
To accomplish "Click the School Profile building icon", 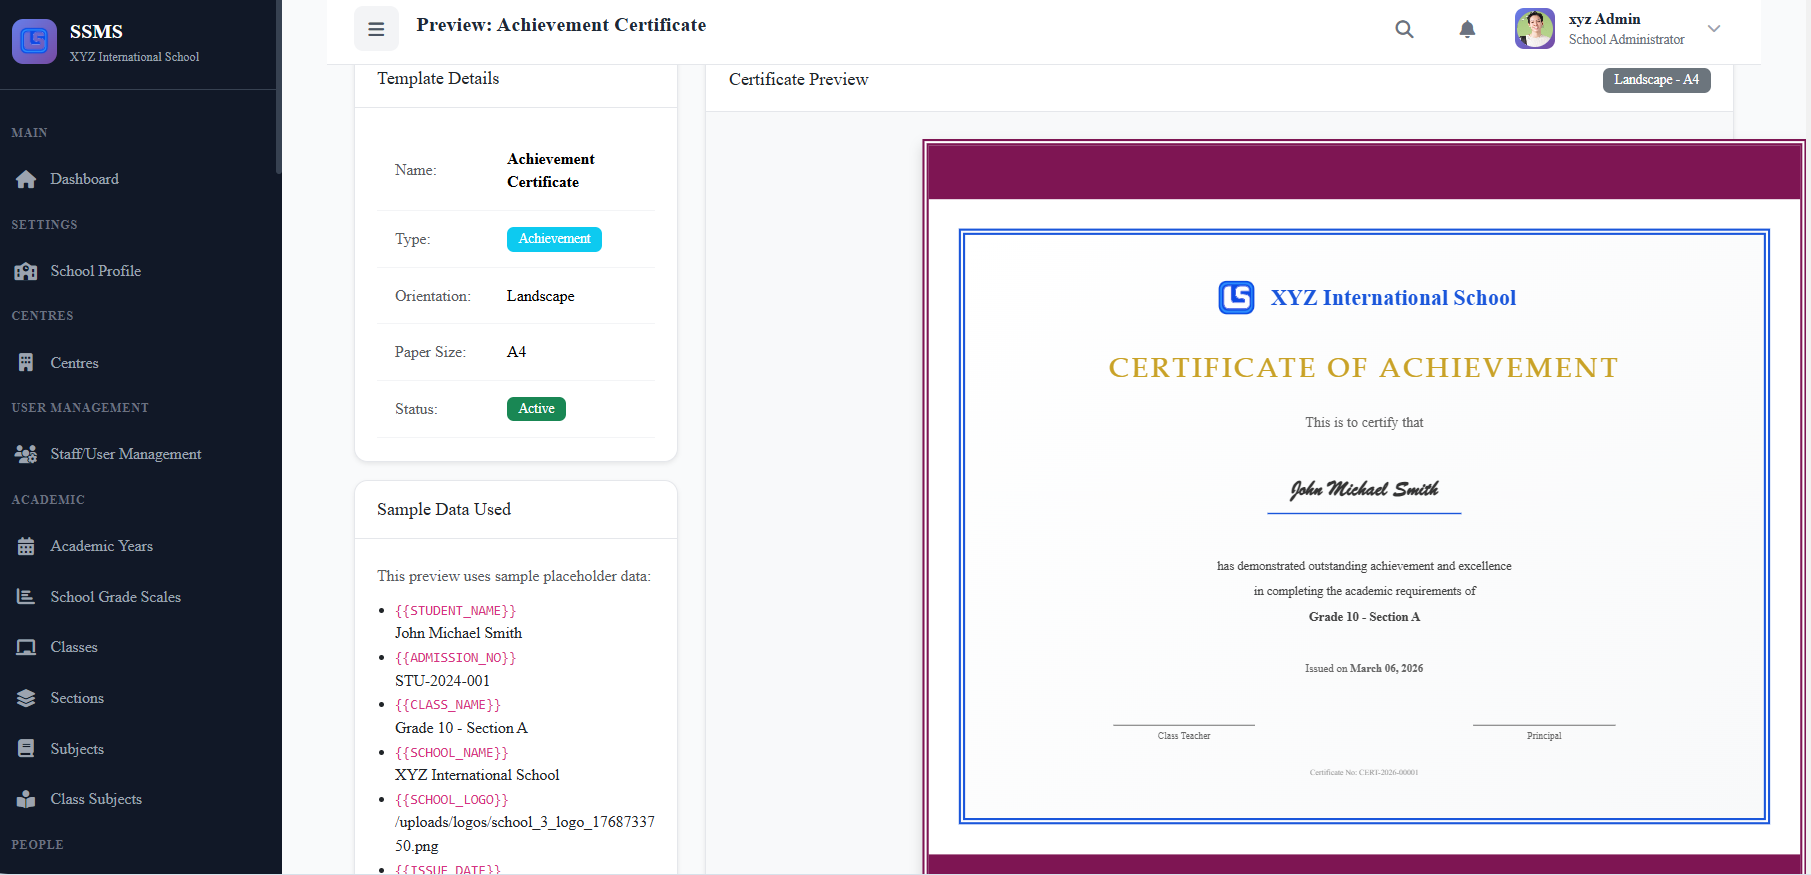I will pyautogui.click(x=26, y=271).
